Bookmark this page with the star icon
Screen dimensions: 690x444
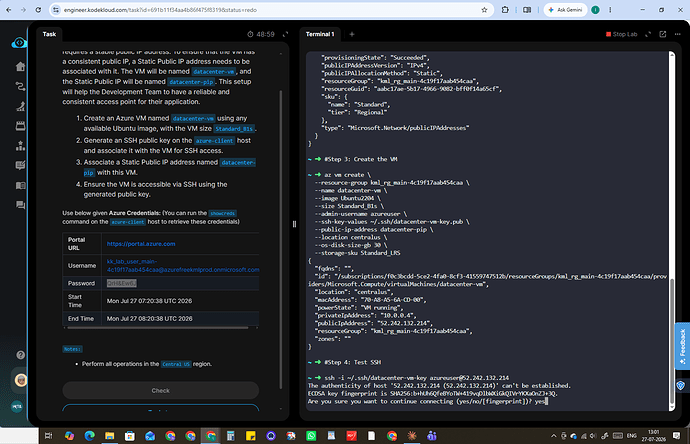(x=484, y=10)
